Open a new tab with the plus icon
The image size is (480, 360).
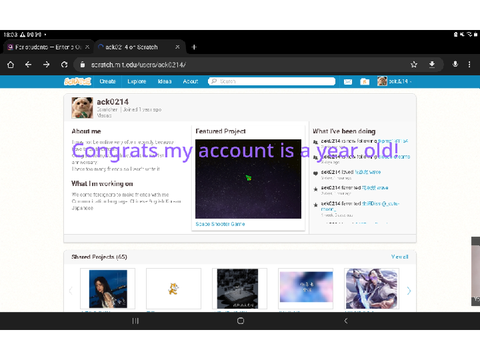pyautogui.click(x=194, y=47)
